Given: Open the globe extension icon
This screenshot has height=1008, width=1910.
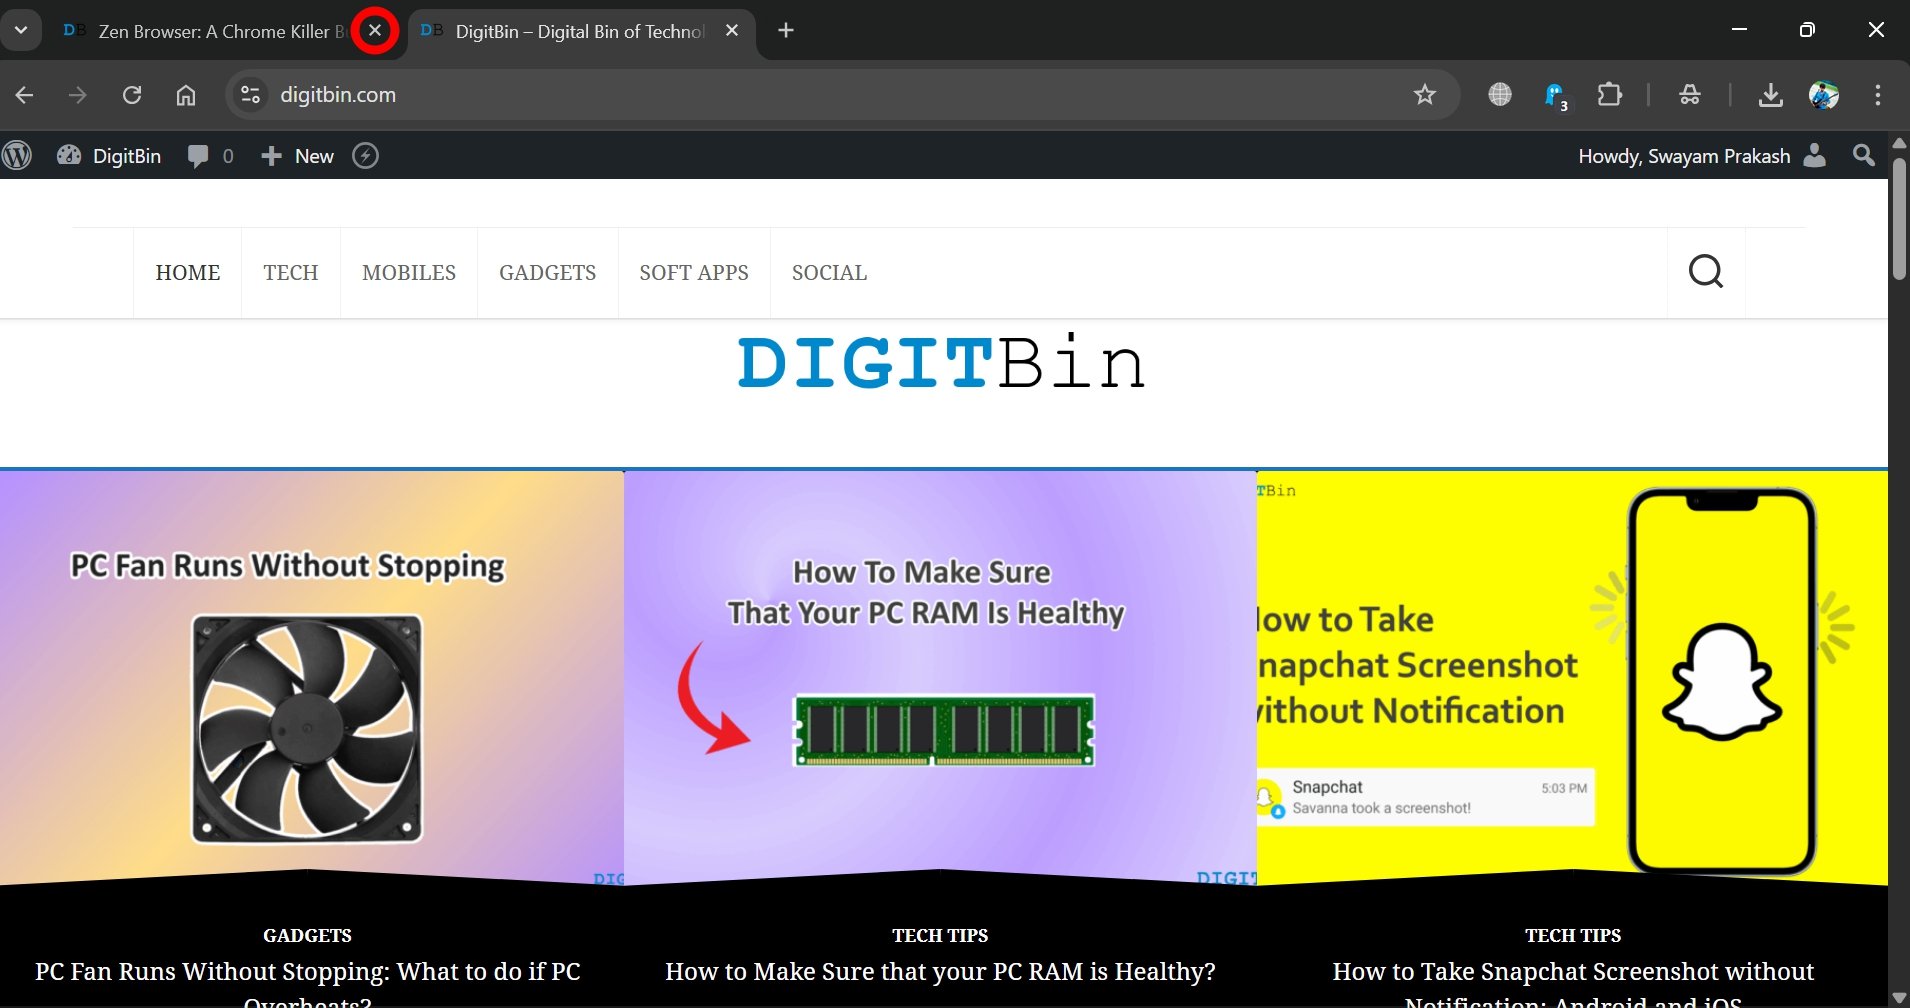Looking at the screenshot, I should coord(1500,95).
